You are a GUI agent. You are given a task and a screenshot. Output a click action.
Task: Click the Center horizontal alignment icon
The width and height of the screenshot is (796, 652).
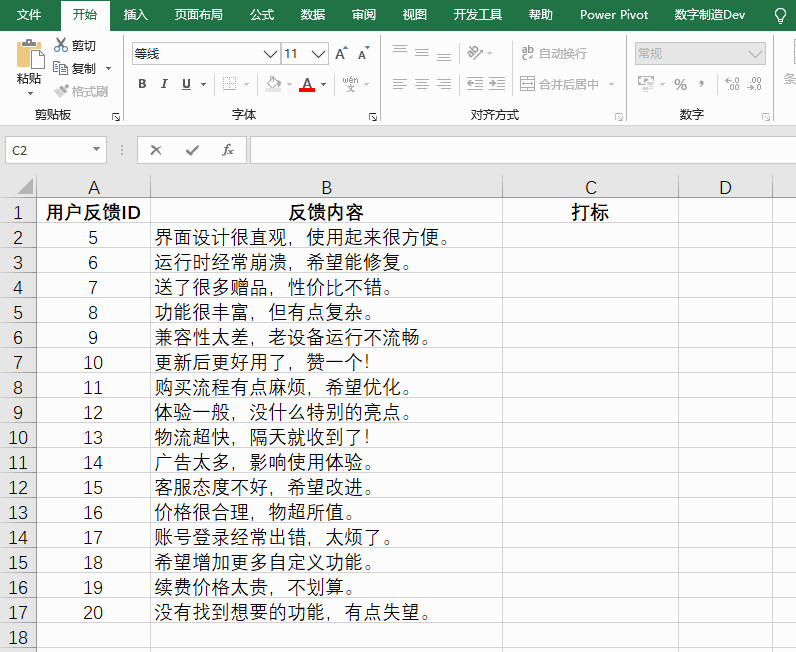421,85
